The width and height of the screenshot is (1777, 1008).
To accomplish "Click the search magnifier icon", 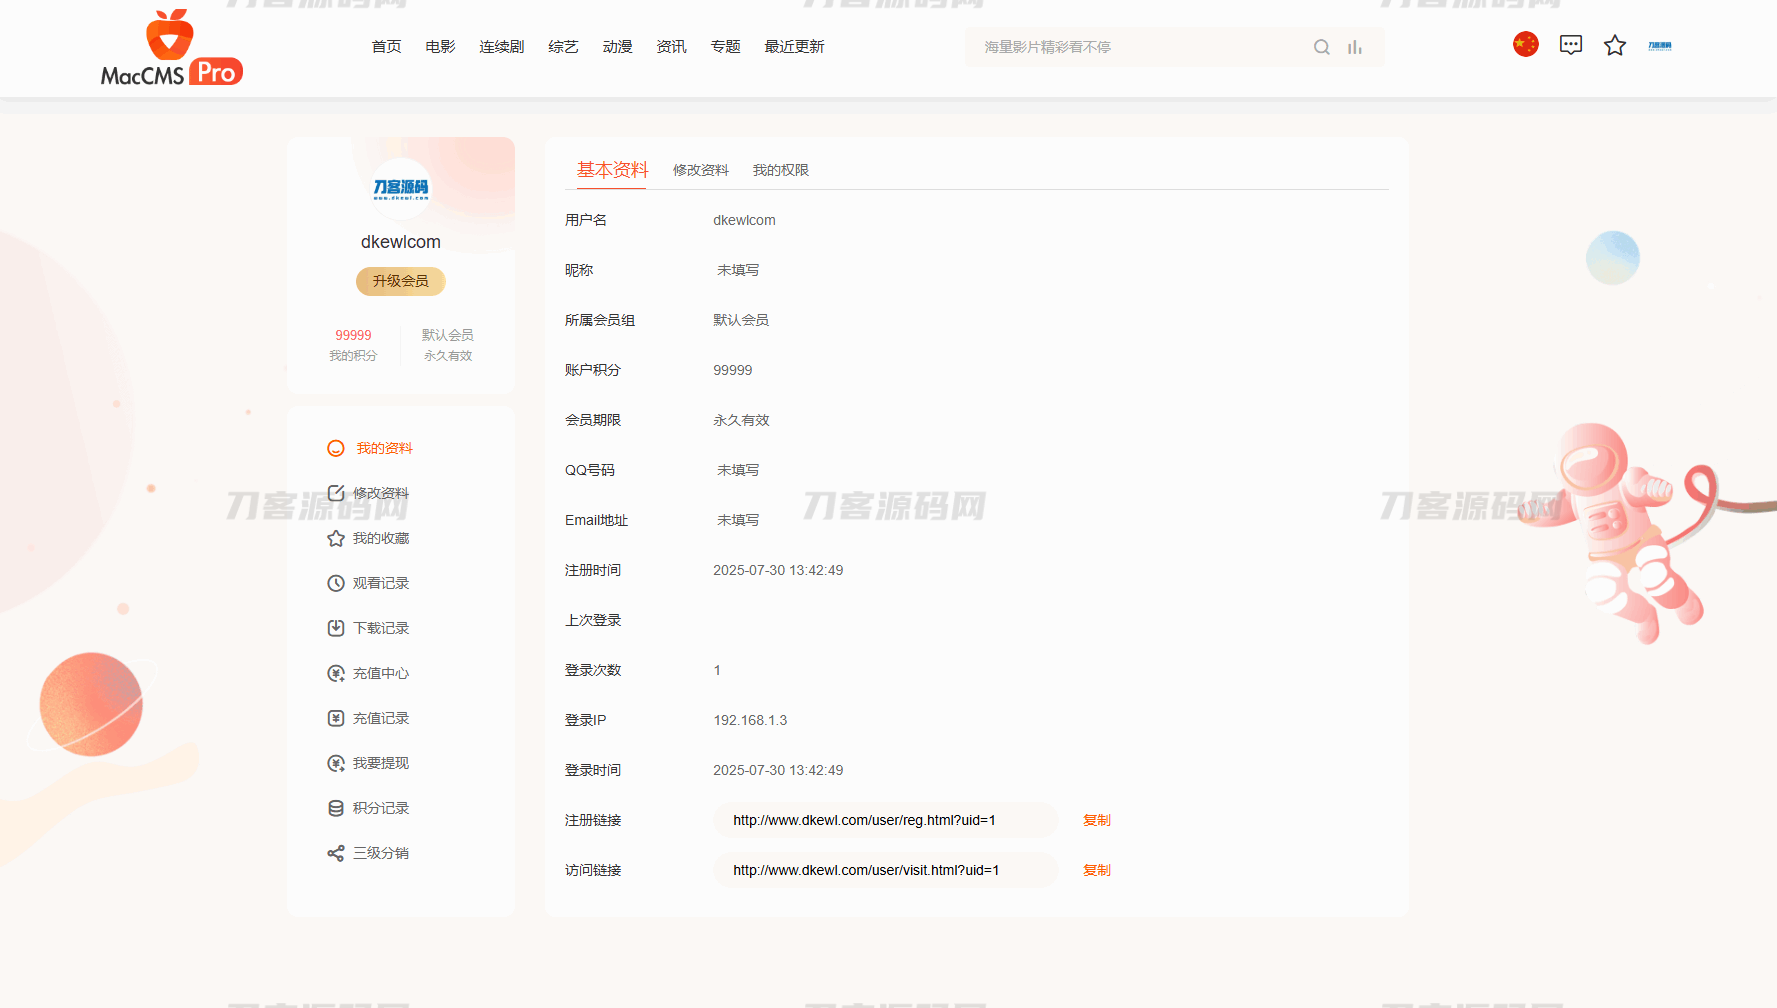I will click(1322, 46).
